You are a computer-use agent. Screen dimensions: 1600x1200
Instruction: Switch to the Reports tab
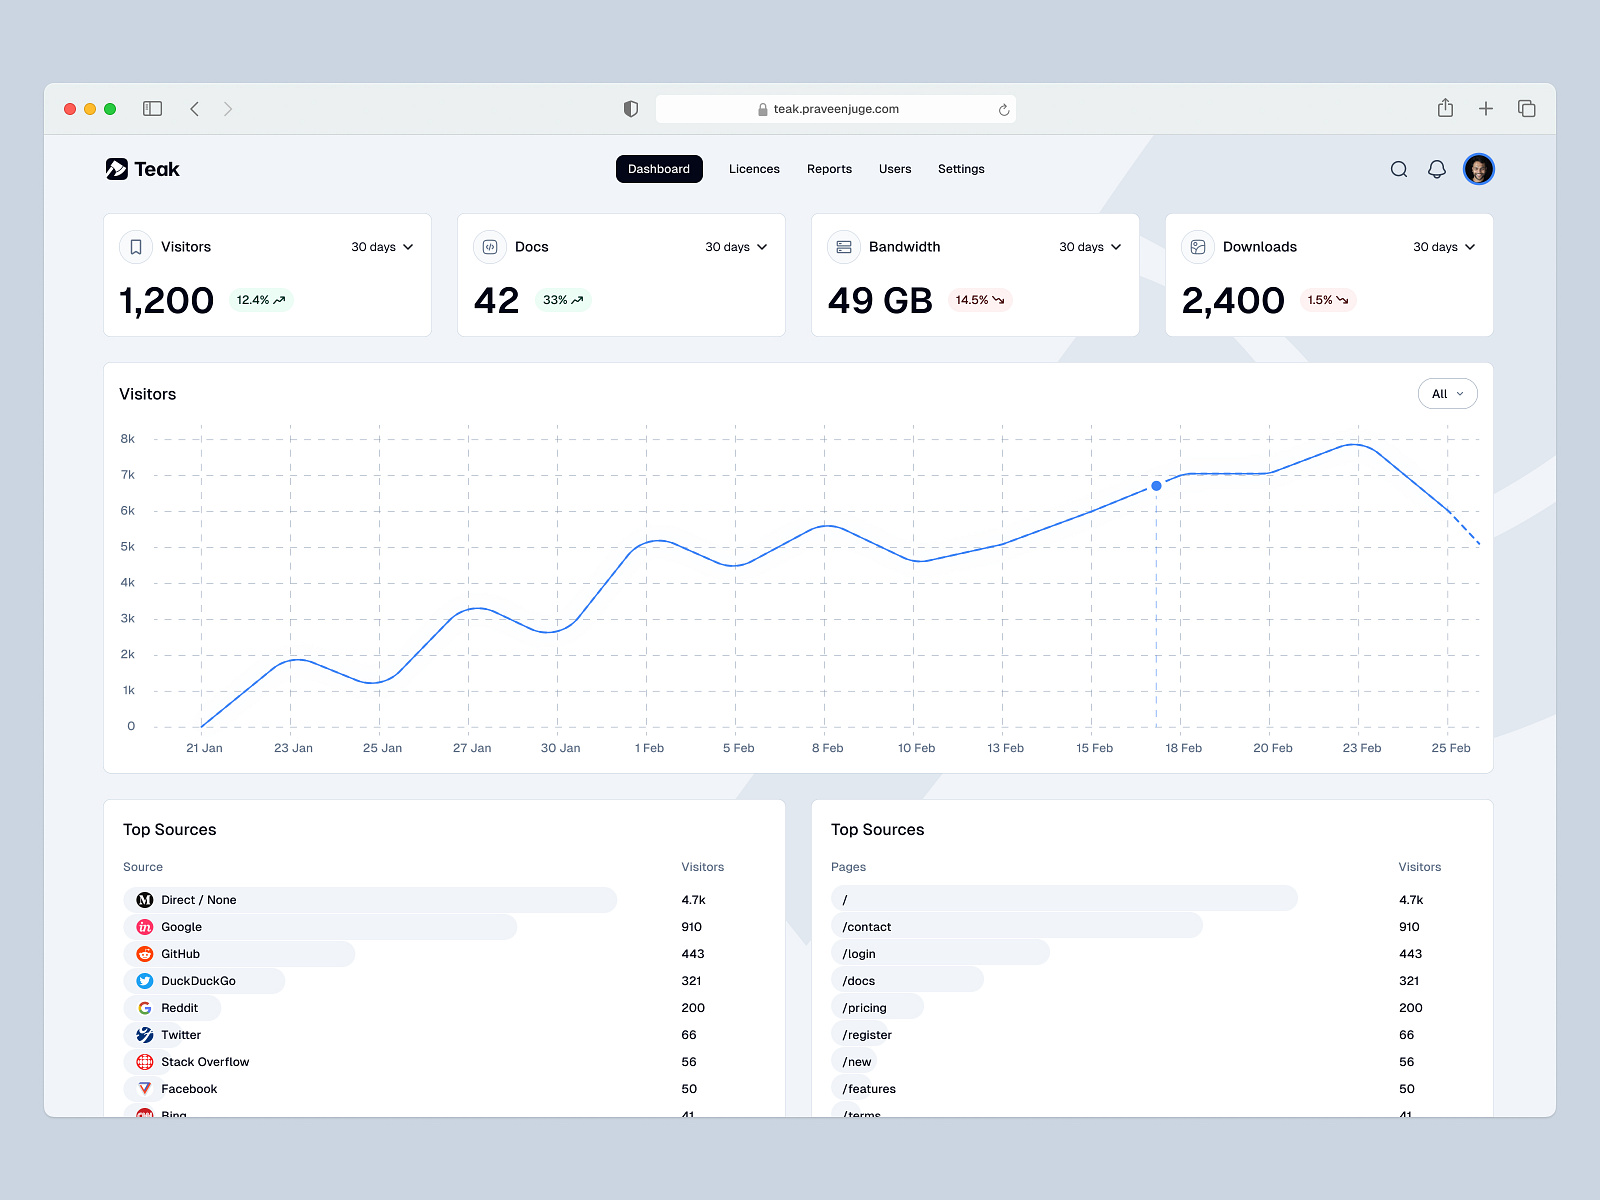(x=829, y=169)
